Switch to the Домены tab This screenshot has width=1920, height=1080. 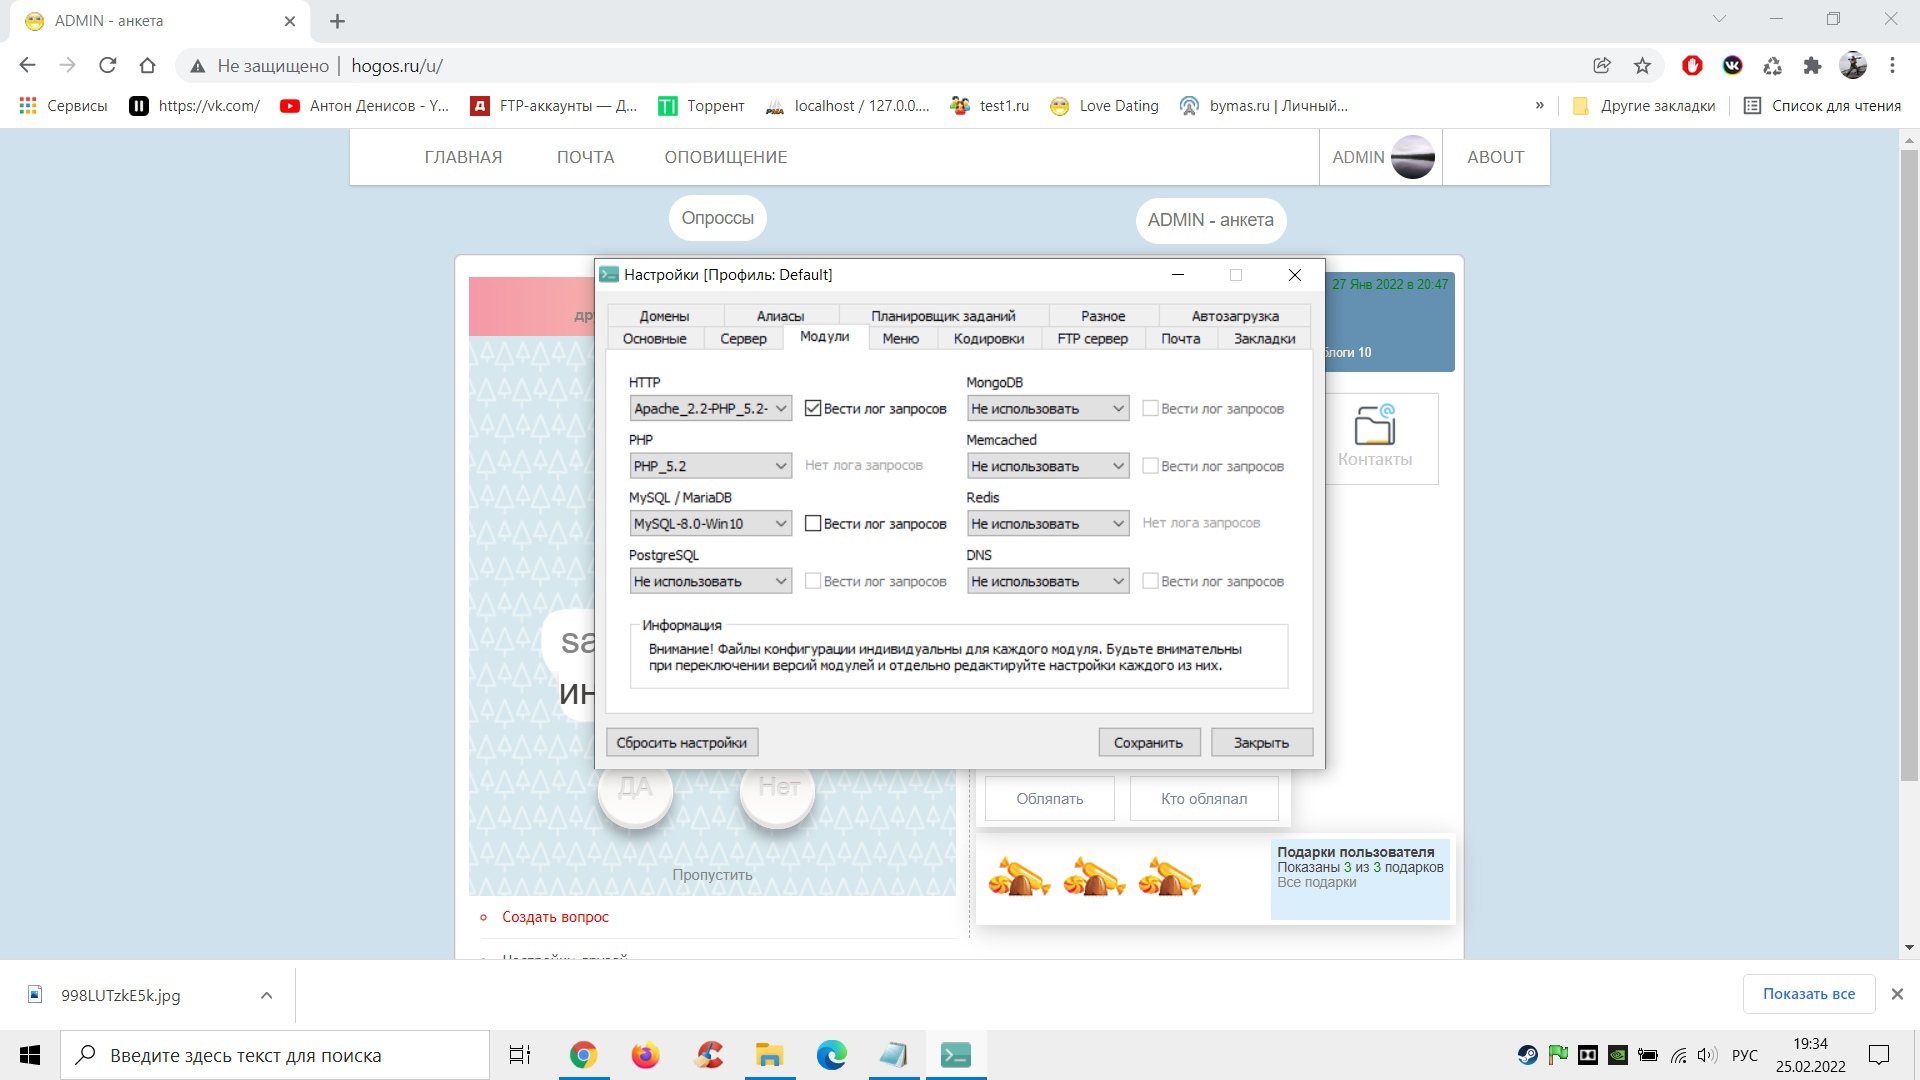click(664, 316)
